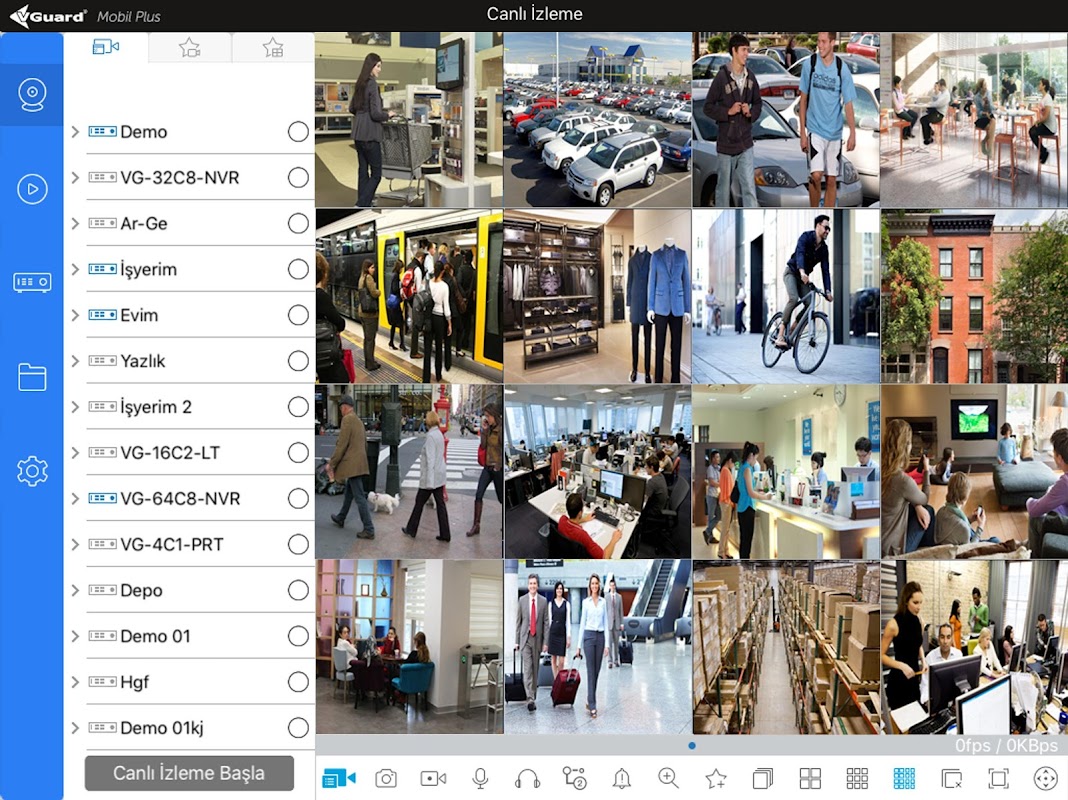Open settings gear in the sidebar
The image size is (1068, 800).
pos(32,470)
